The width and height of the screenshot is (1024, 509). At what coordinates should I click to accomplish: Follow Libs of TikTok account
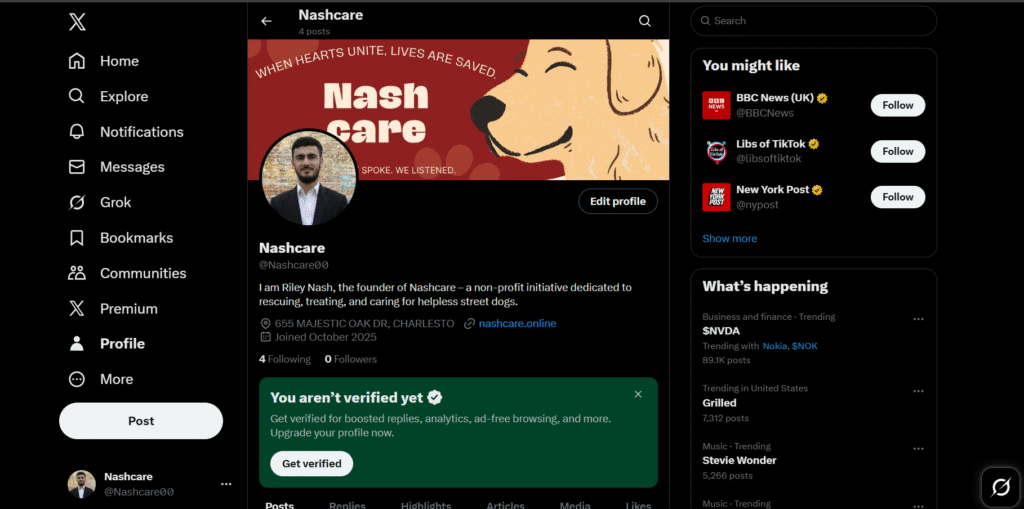point(897,151)
